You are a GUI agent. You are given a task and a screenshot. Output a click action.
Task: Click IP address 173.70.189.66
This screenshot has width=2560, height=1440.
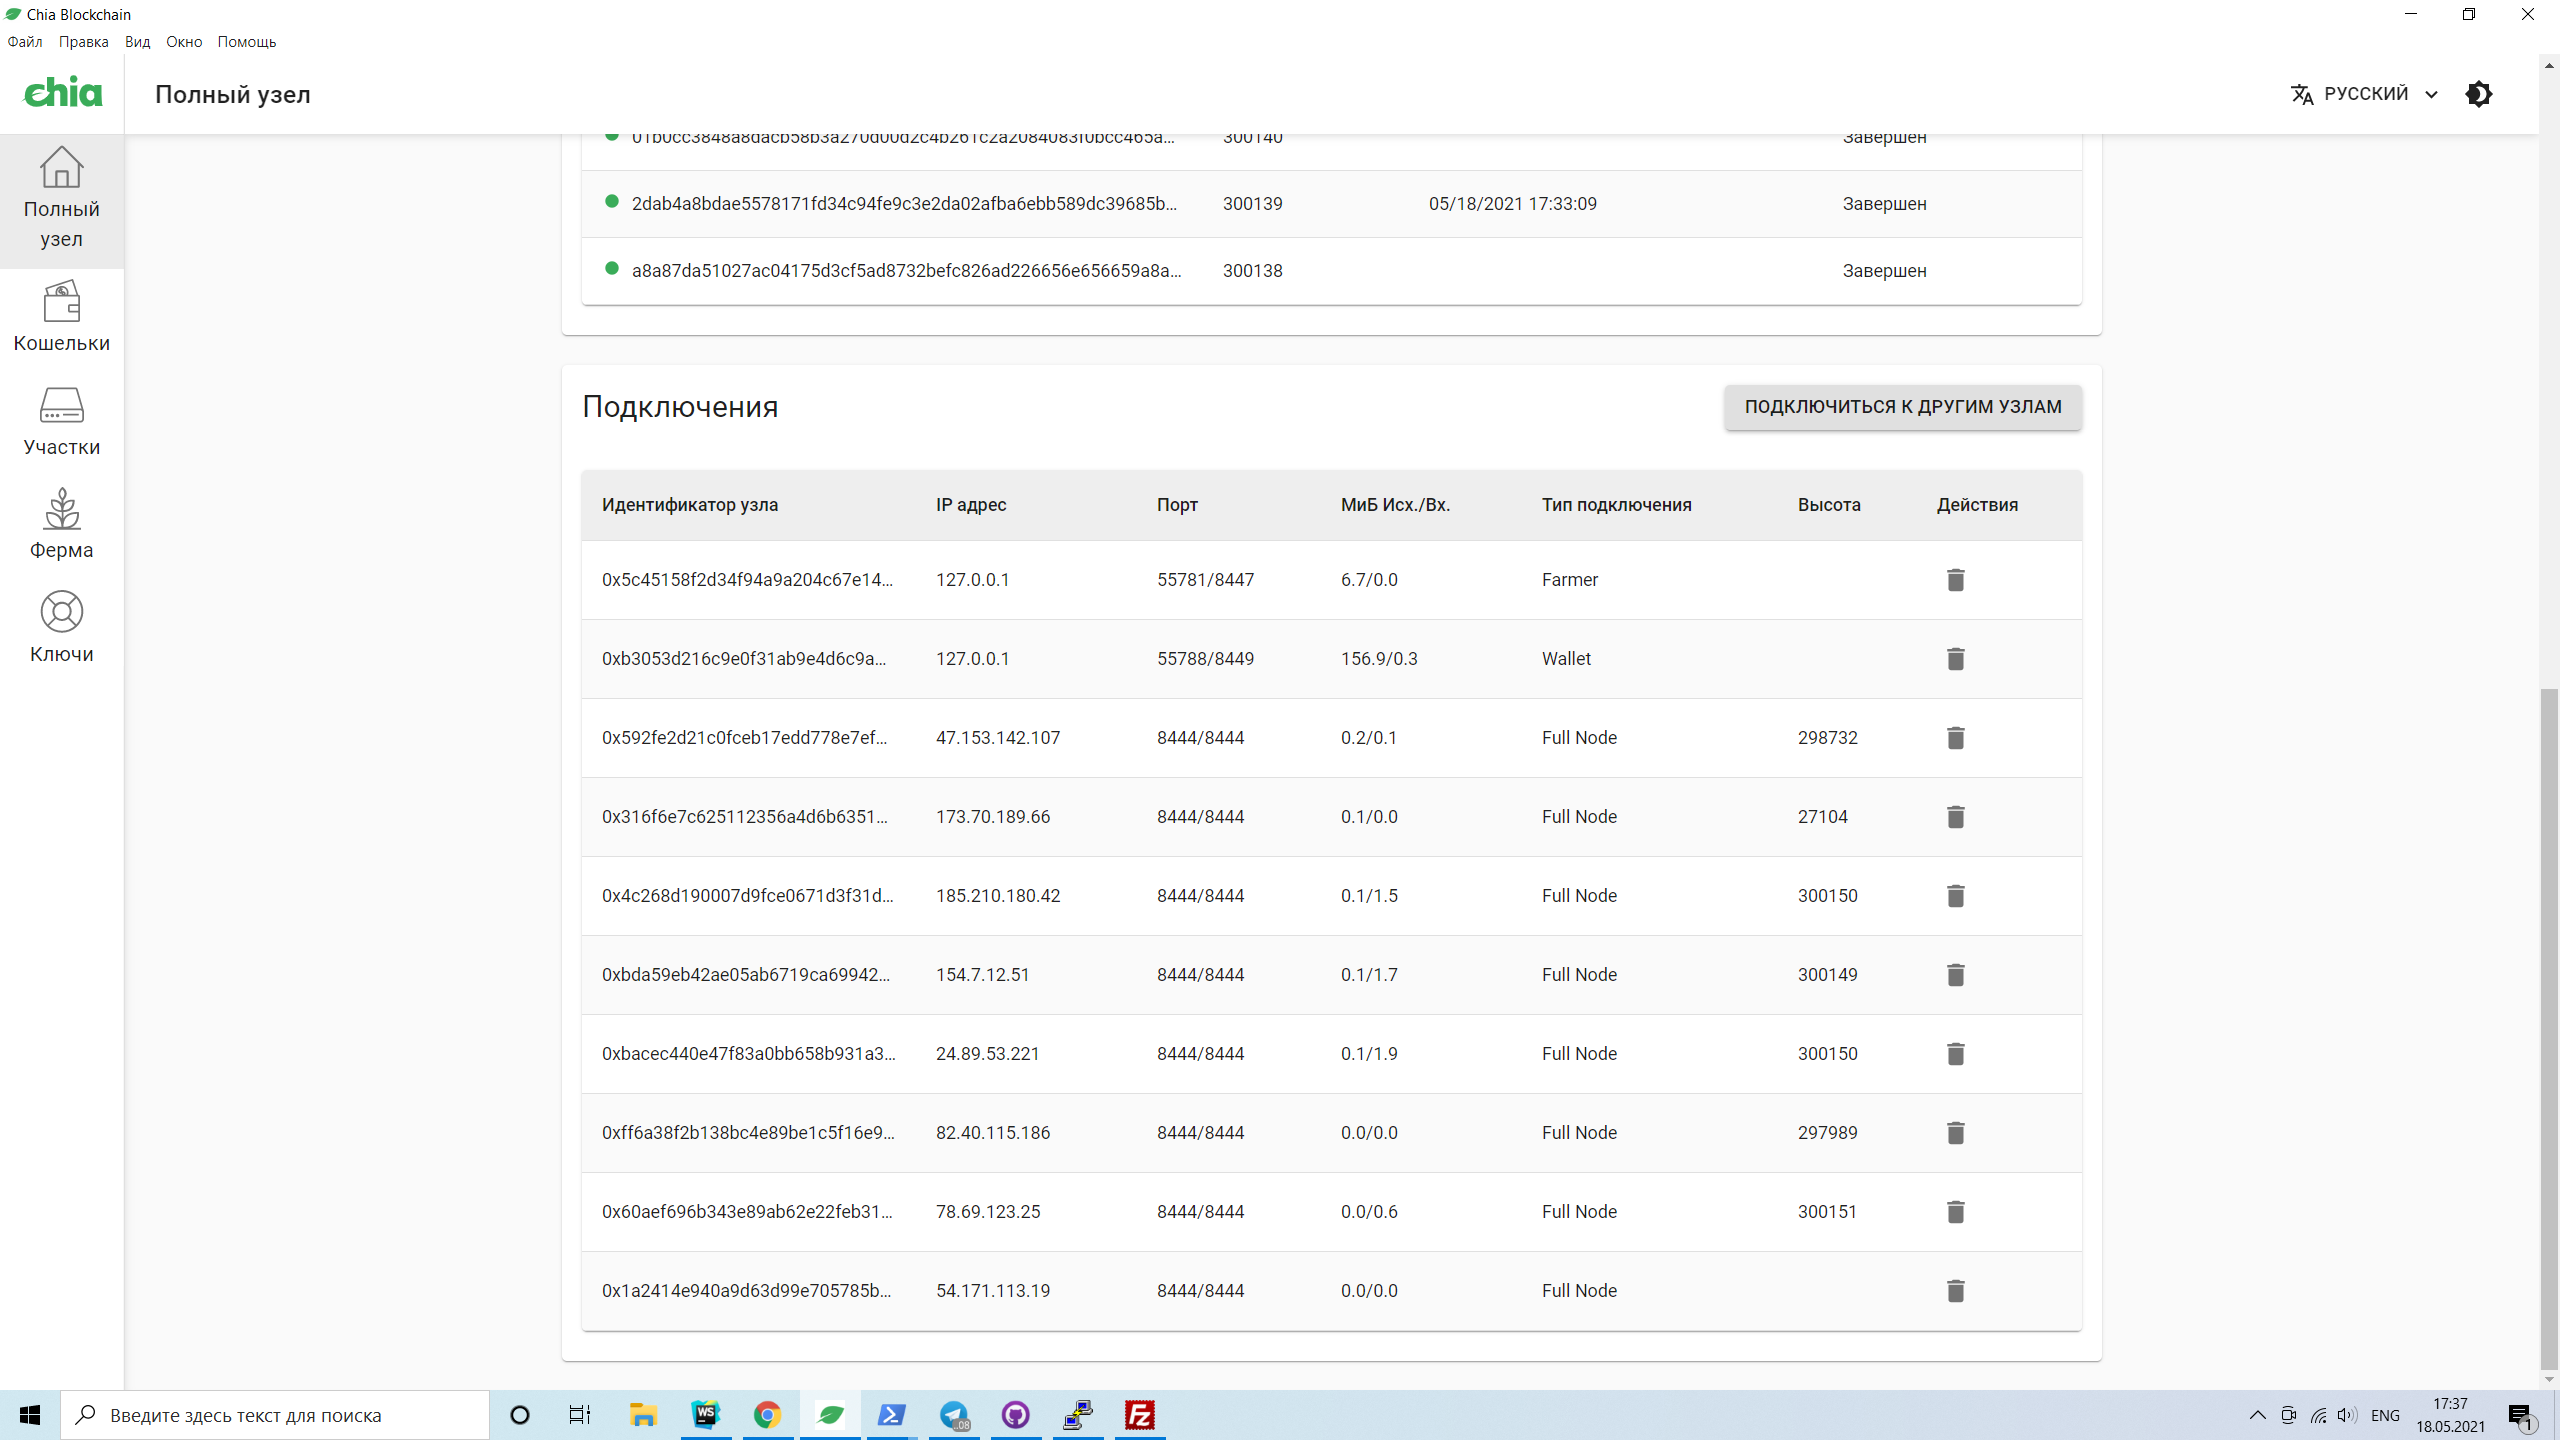(x=993, y=817)
